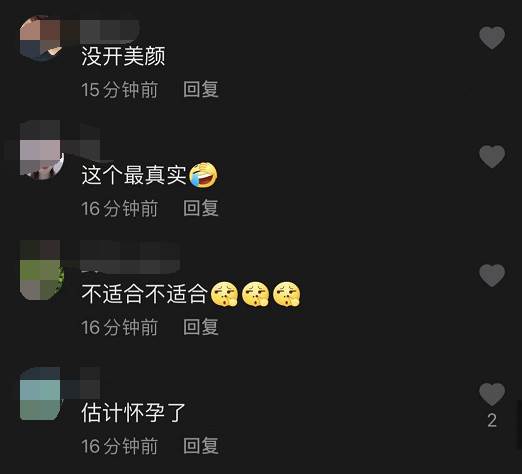Viewport: 522px width, 474px height.
Task: Open avatar of 没开美颜 commenter
Action: click(41, 38)
